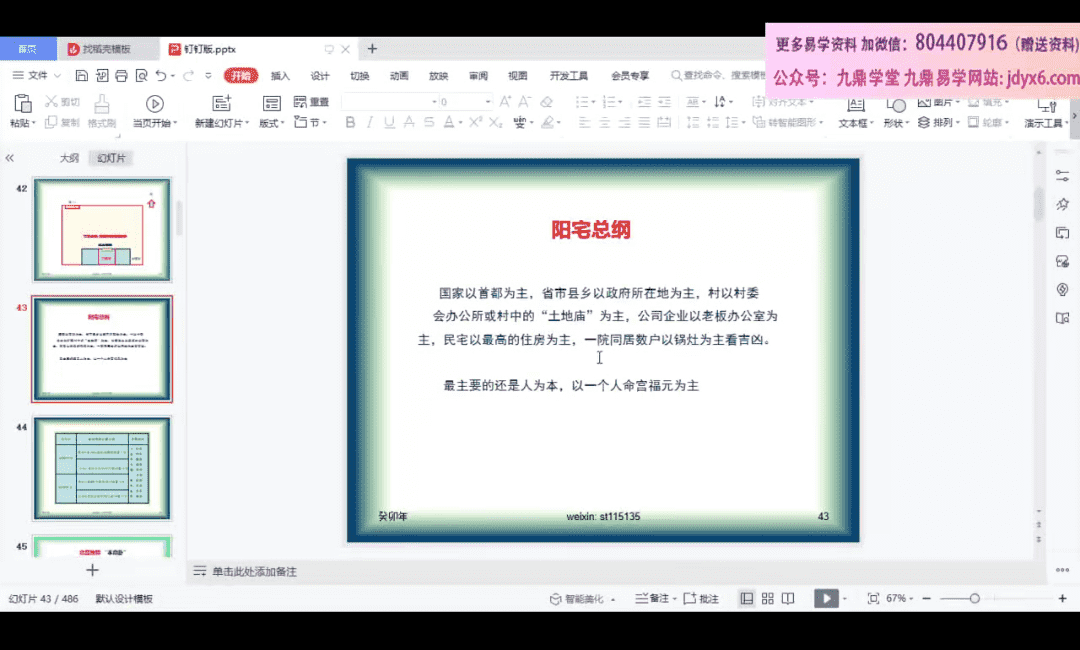Click the Undo arrow icon
This screenshot has height=650, width=1080.
160,76
